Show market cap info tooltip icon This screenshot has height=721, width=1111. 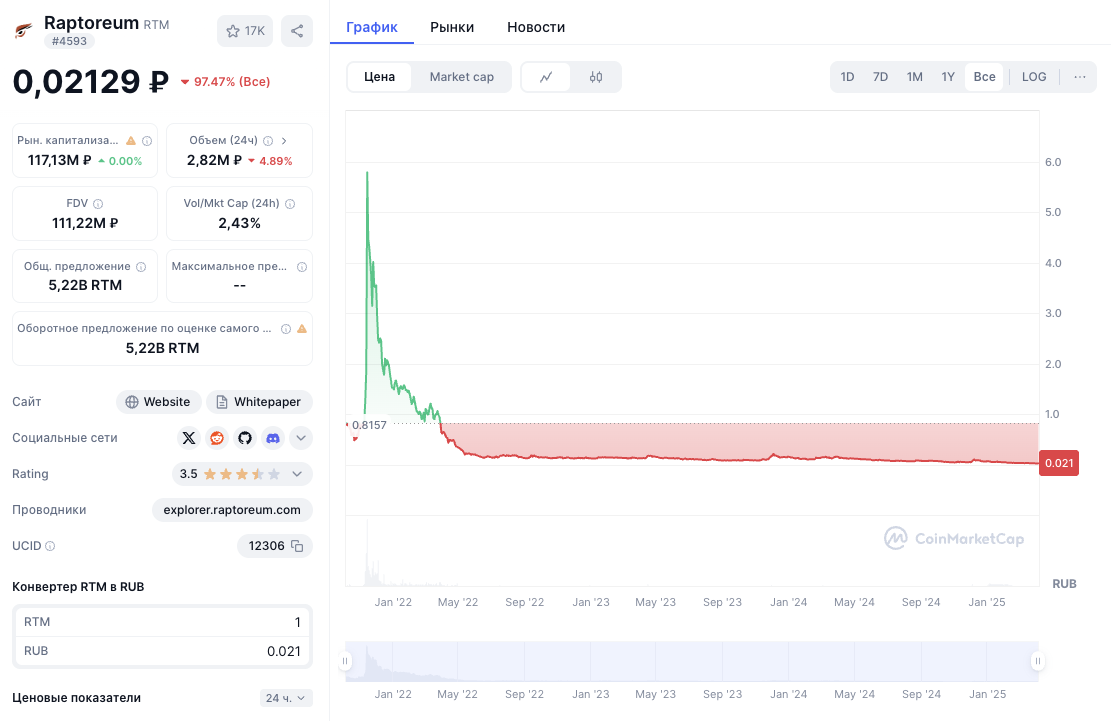pyautogui.click(x=147, y=141)
